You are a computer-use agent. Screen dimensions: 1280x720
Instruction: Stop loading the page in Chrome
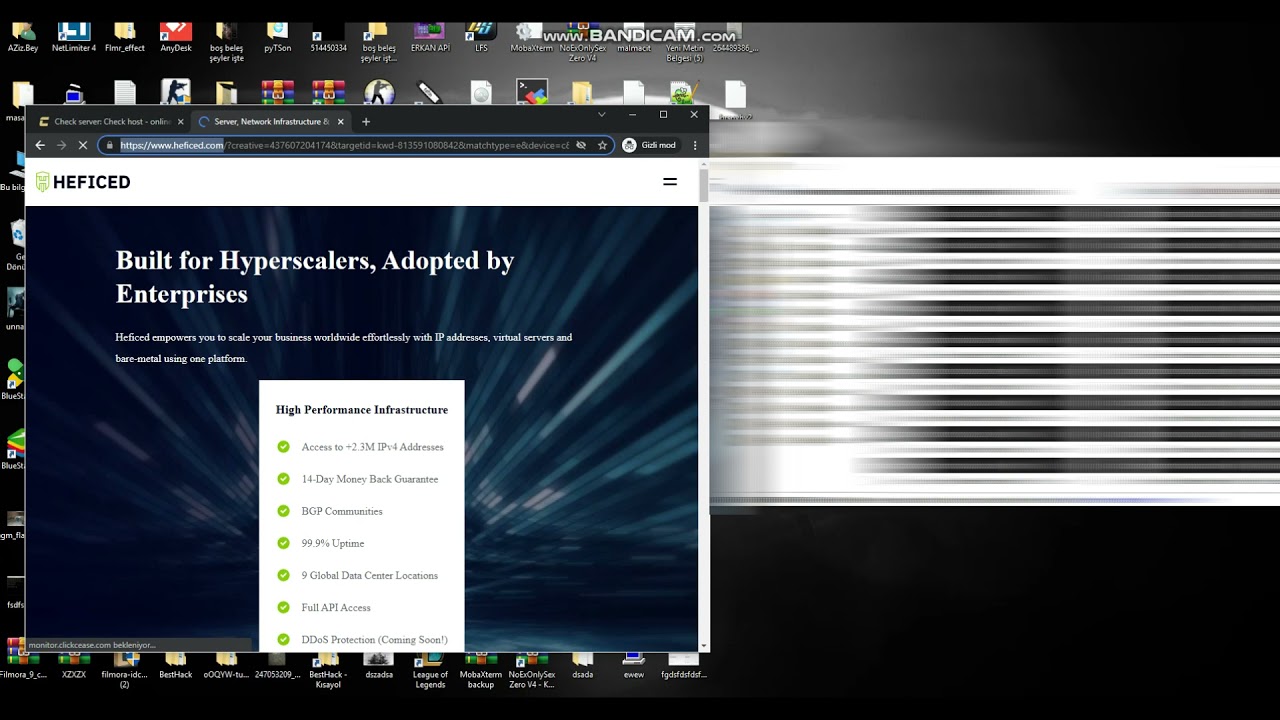click(83, 145)
